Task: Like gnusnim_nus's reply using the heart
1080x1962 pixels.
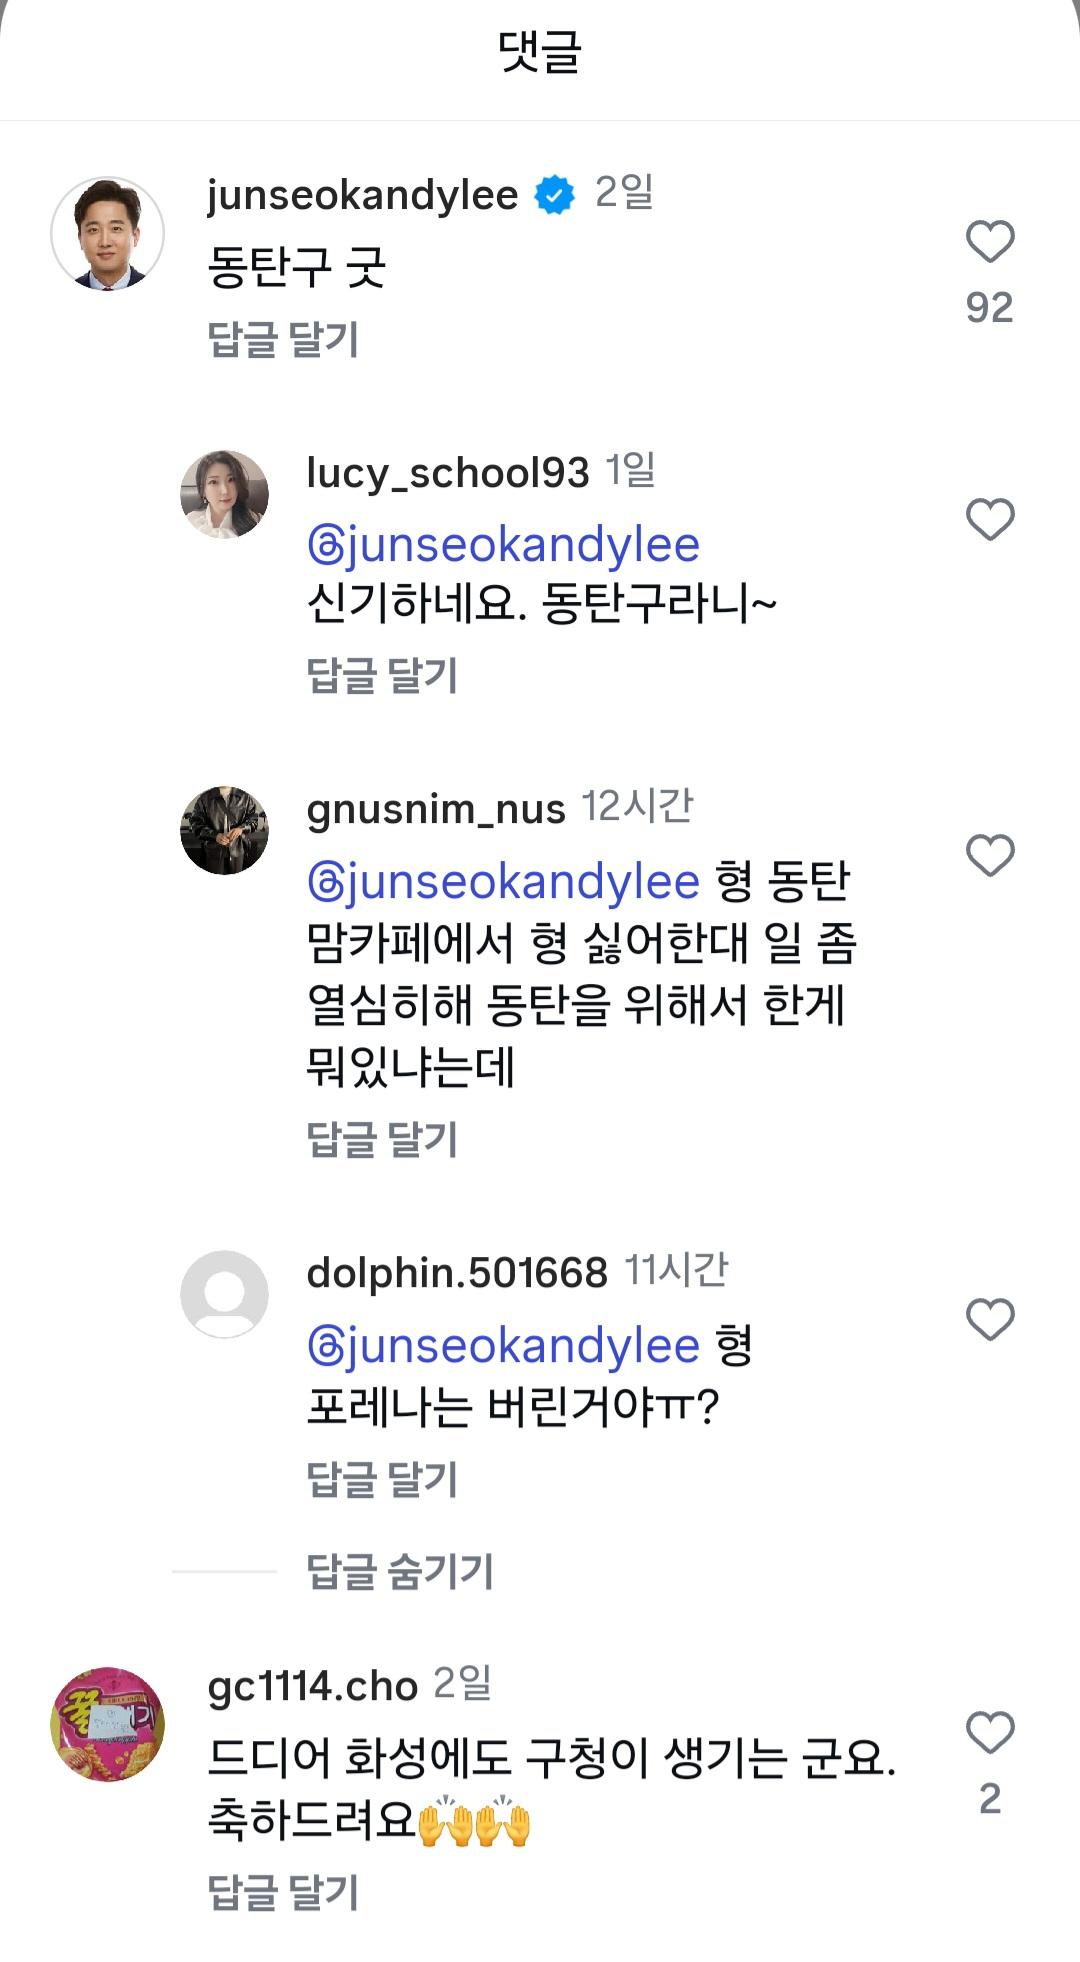Action: (990, 853)
